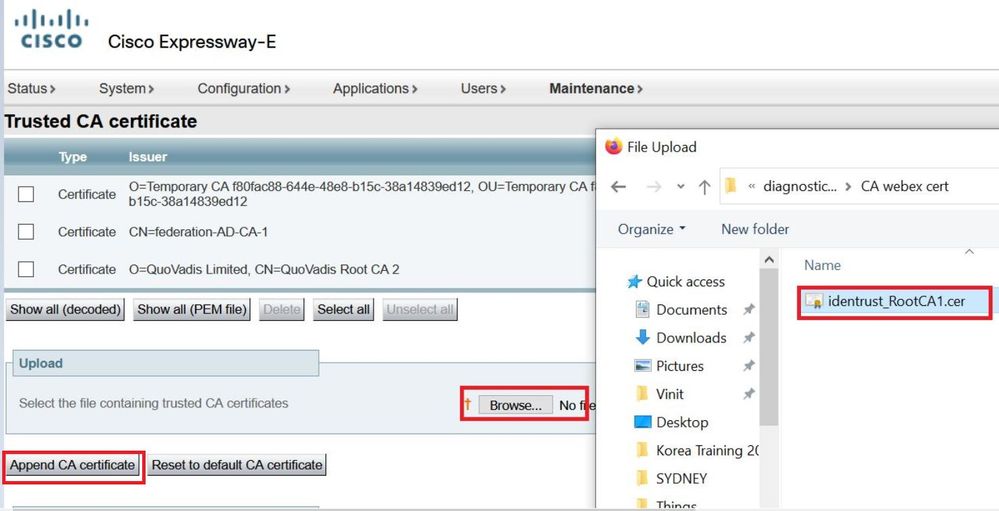This screenshot has width=999, height=511.
Task: Click Append CA certificate button
Action: [73, 465]
